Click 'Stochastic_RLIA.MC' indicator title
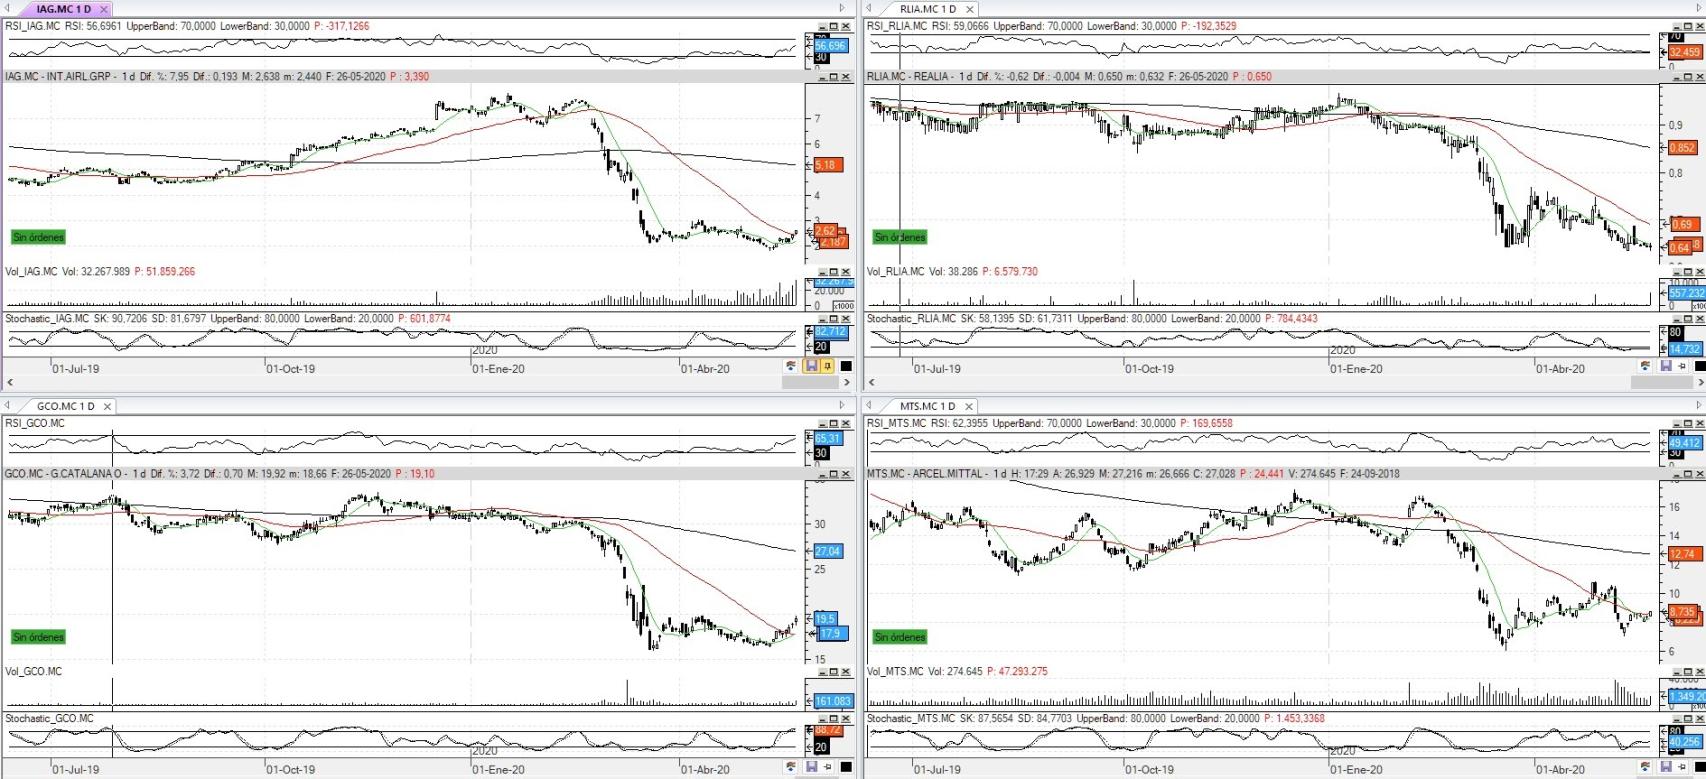1706x779 pixels. pos(912,318)
